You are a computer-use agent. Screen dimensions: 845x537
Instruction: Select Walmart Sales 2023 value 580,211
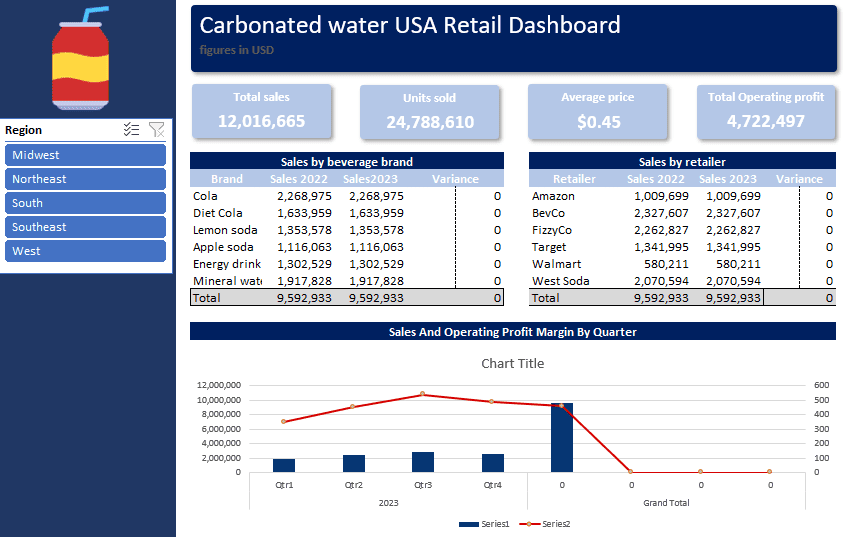pyautogui.click(x=738, y=264)
